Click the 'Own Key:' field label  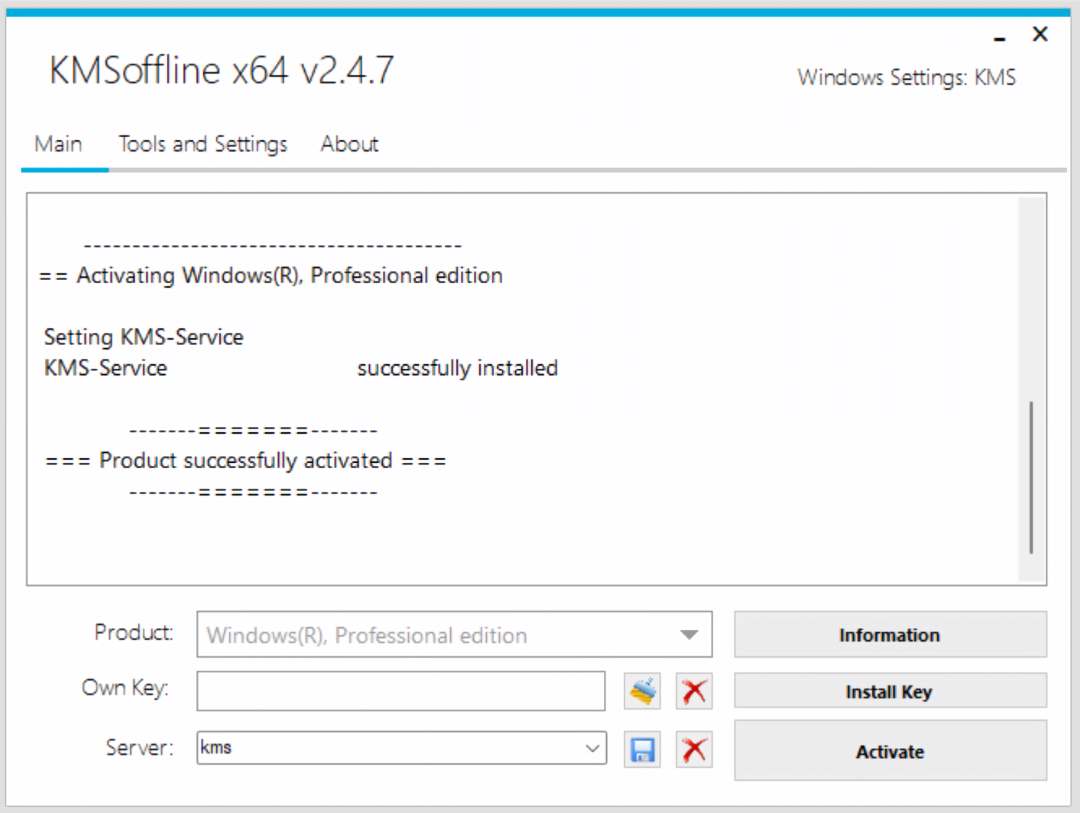tap(125, 688)
